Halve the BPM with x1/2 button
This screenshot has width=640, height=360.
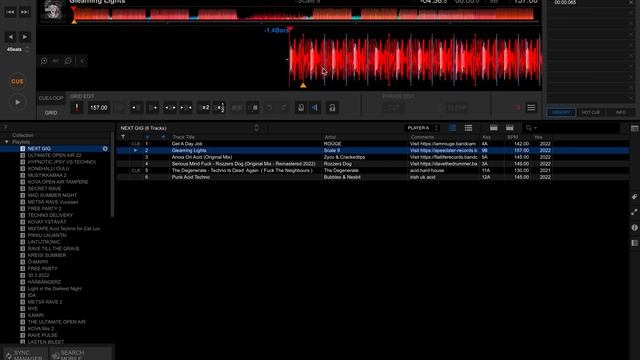click(220, 108)
